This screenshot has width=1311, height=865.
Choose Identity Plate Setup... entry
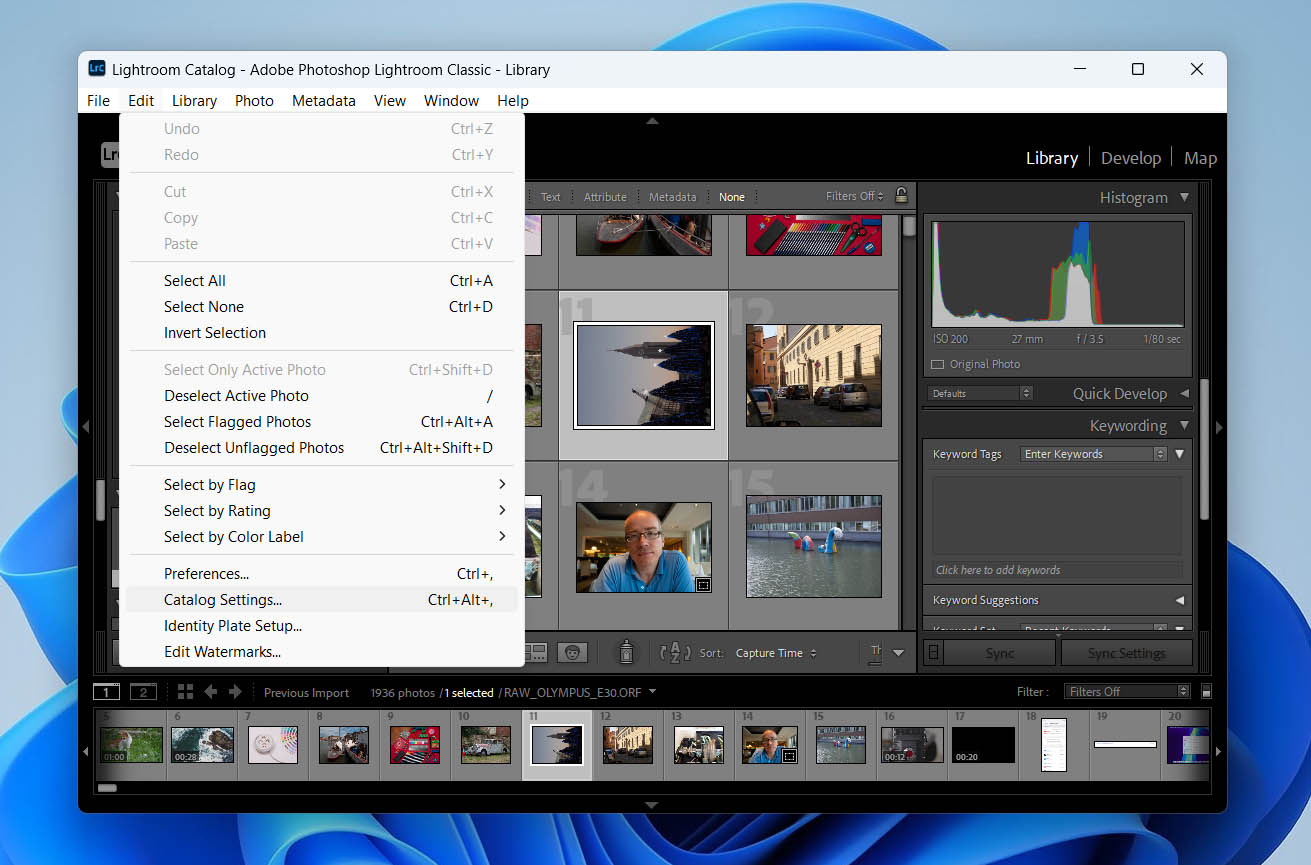pos(322,626)
